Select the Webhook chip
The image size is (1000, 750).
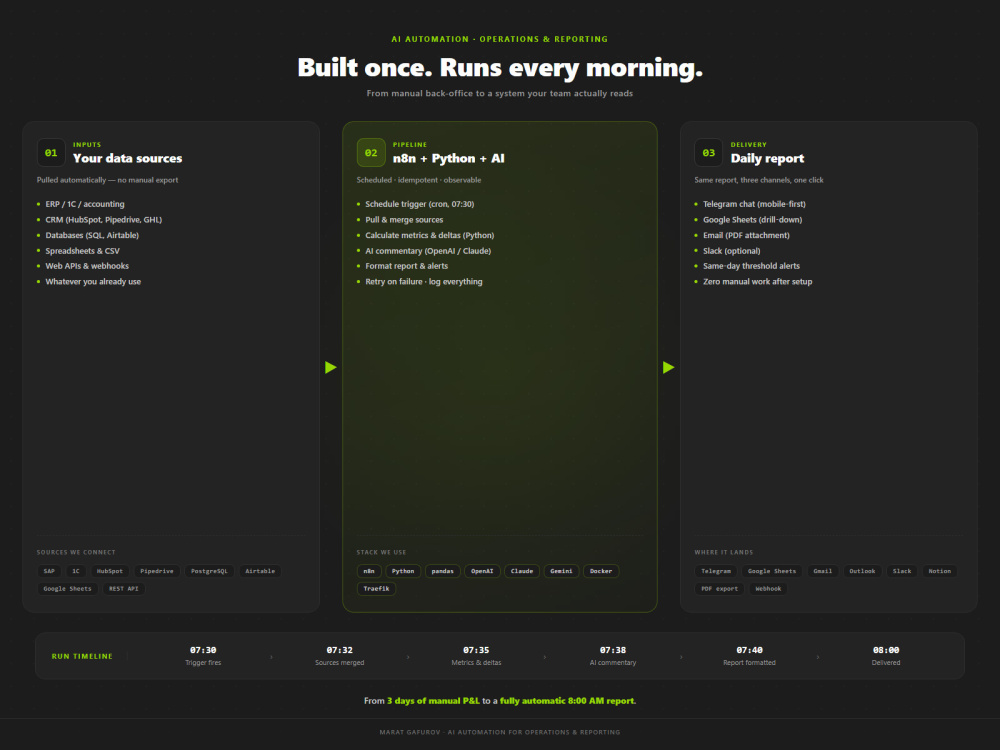(768, 589)
